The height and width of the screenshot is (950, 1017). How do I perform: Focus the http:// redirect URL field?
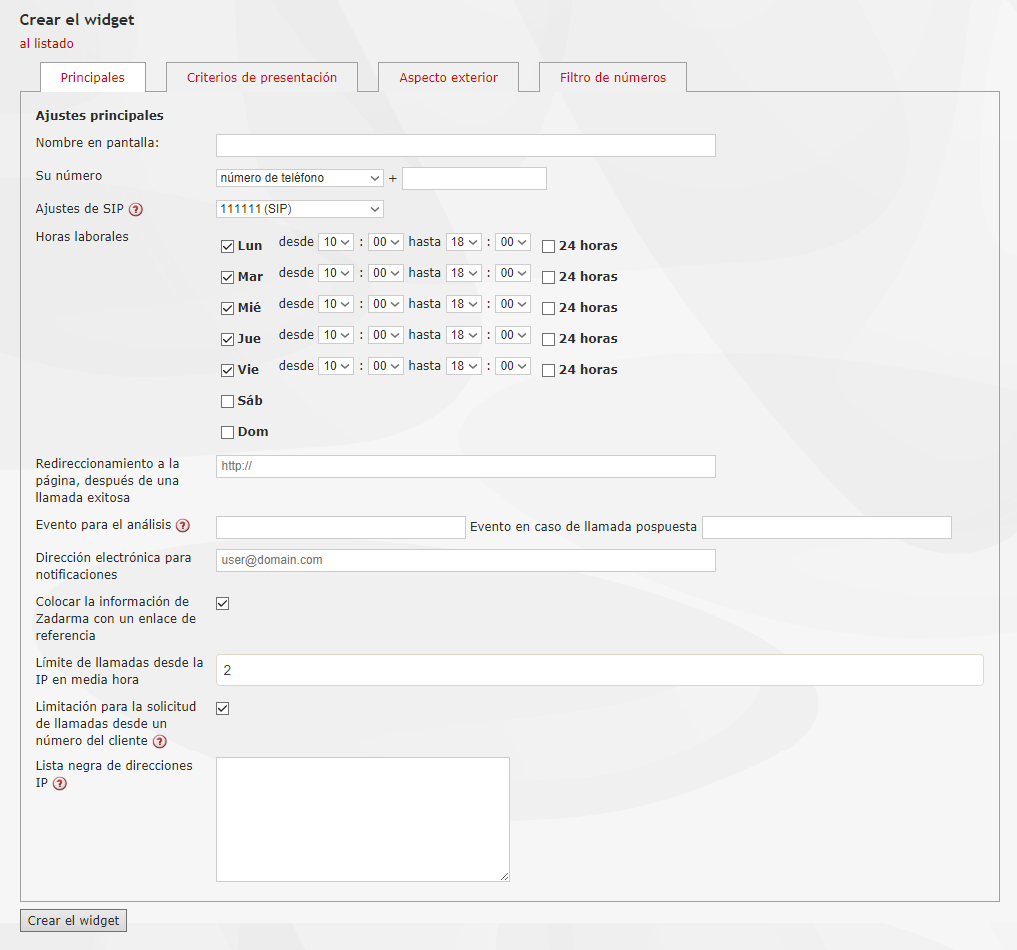466,466
